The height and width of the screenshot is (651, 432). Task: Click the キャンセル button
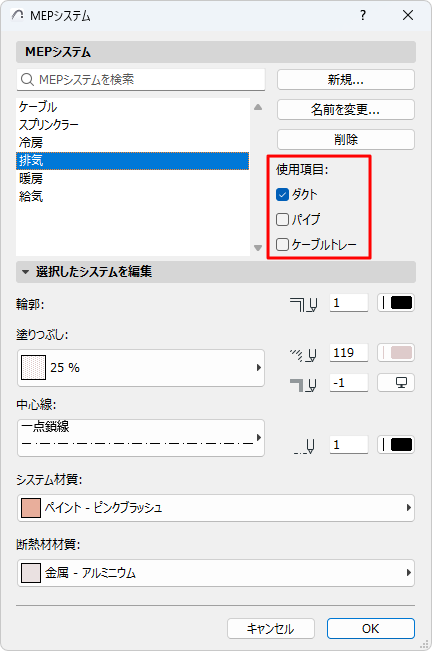271,629
